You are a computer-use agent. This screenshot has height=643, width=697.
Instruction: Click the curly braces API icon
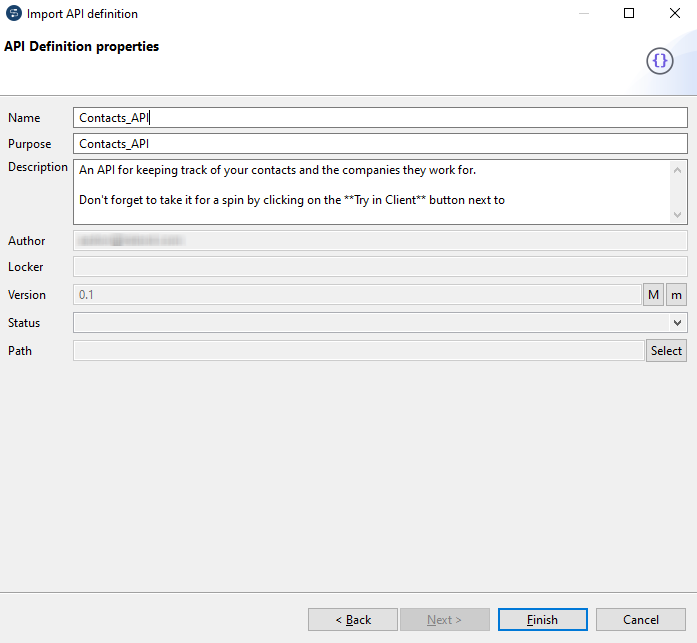pyautogui.click(x=660, y=61)
